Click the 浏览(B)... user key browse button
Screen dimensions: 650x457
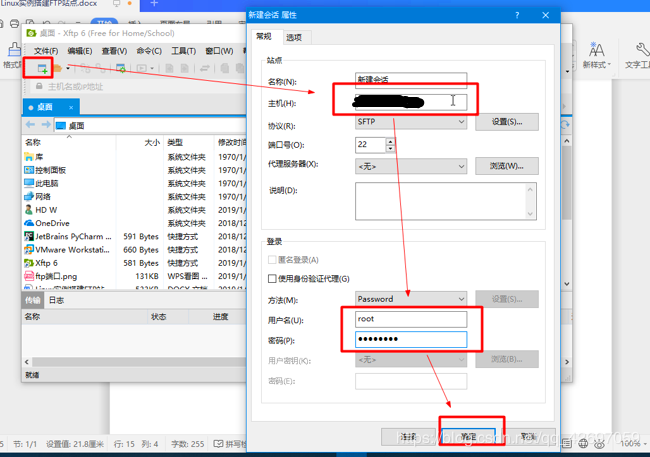507,359
